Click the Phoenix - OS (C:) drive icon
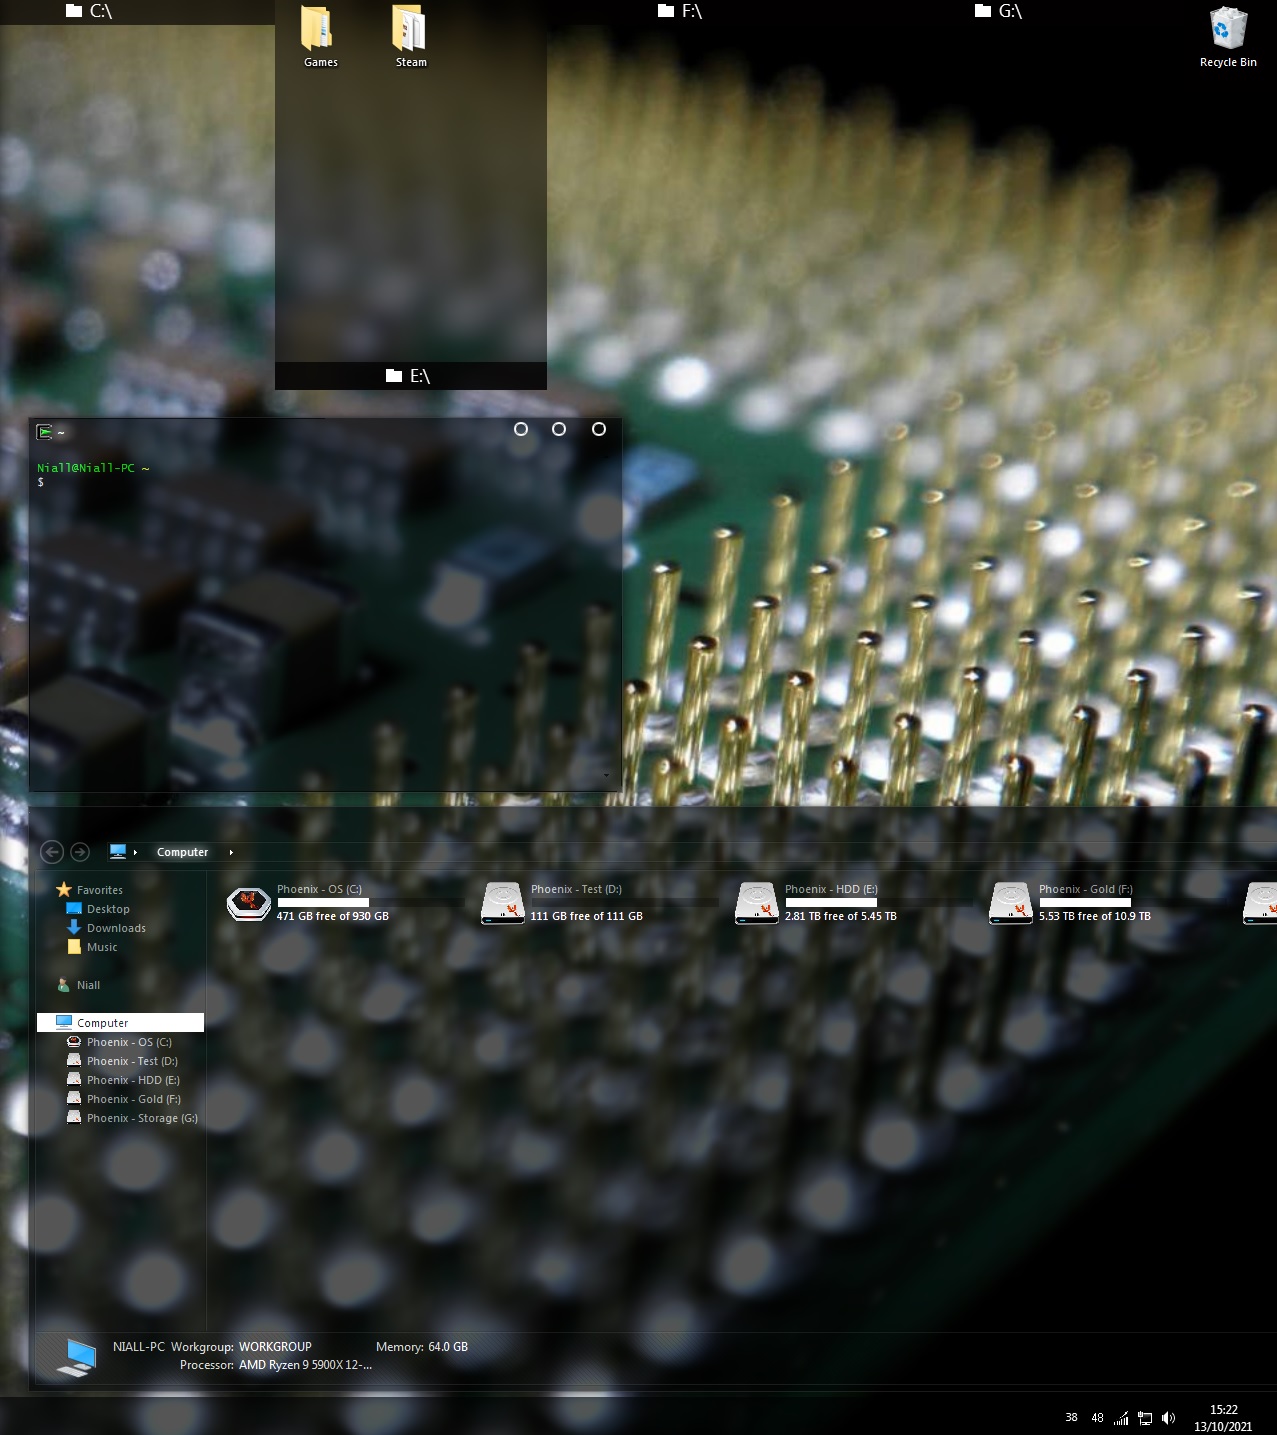The image size is (1277, 1435). coord(248,903)
